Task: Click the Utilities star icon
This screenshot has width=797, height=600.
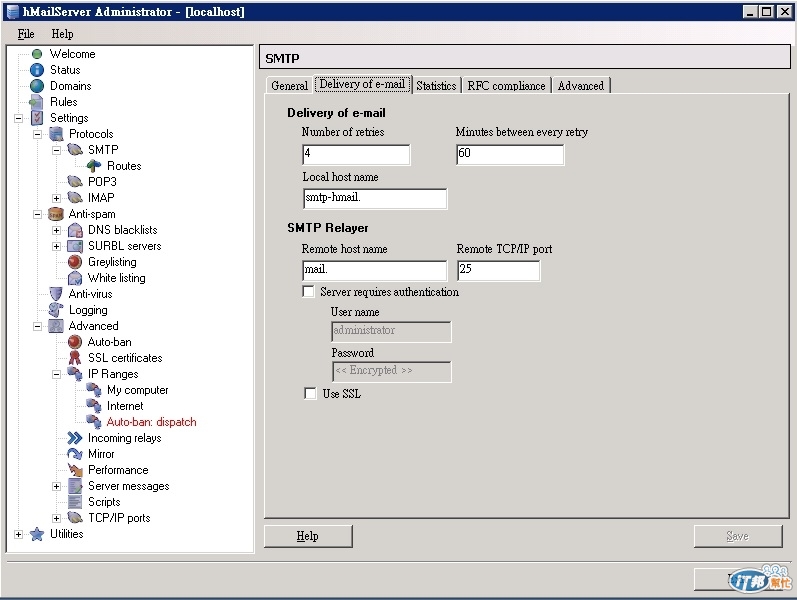Action: point(37,534)
